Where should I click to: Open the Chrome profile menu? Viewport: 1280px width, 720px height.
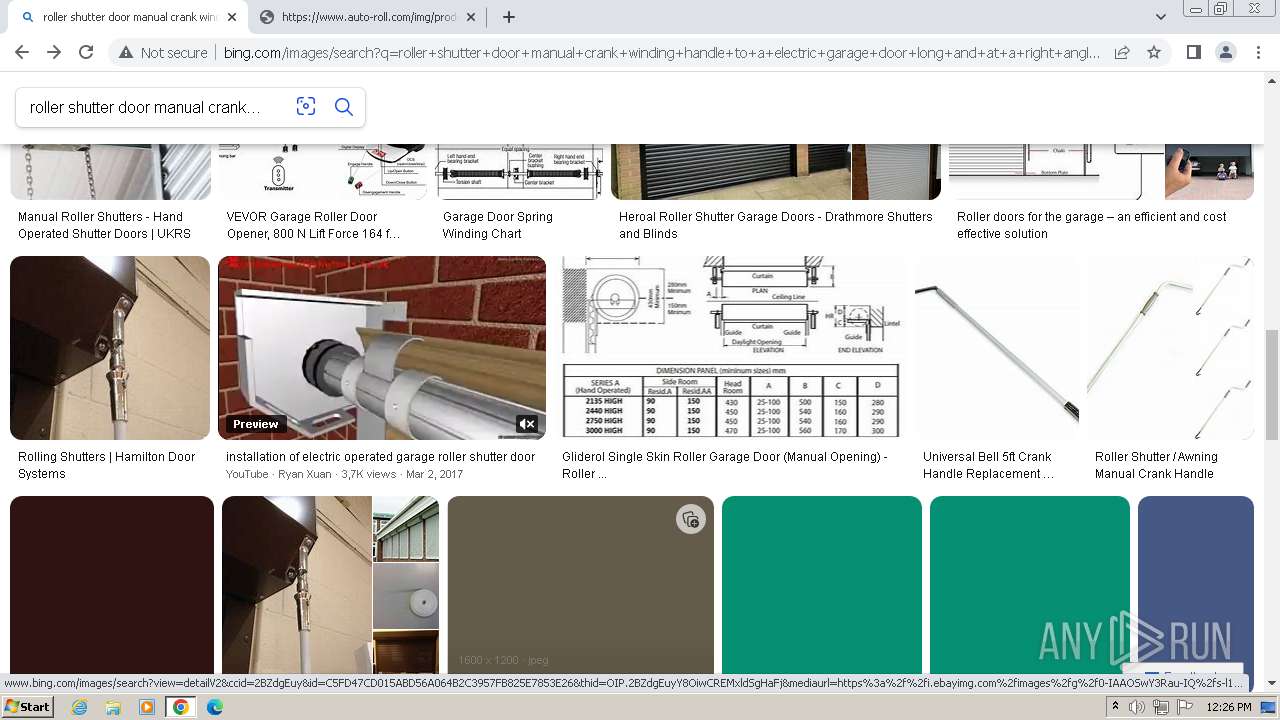click(1225, 53)
